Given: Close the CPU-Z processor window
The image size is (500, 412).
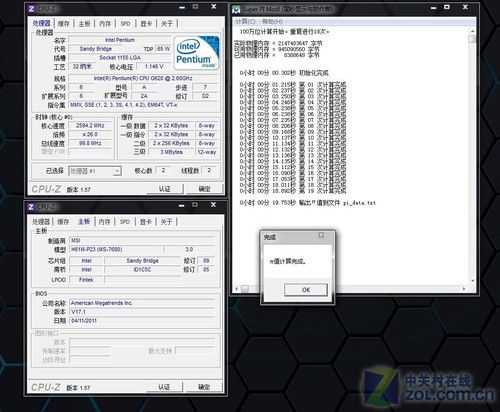Looking at the screenshot, I should (x=214, y=7).
